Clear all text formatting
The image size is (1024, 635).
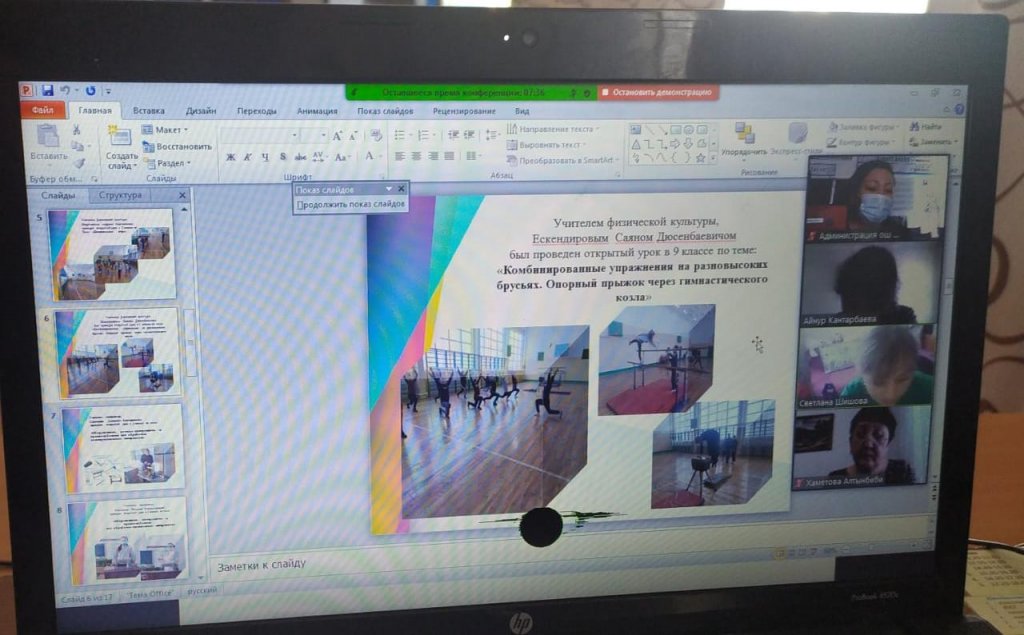coord(376,136)
